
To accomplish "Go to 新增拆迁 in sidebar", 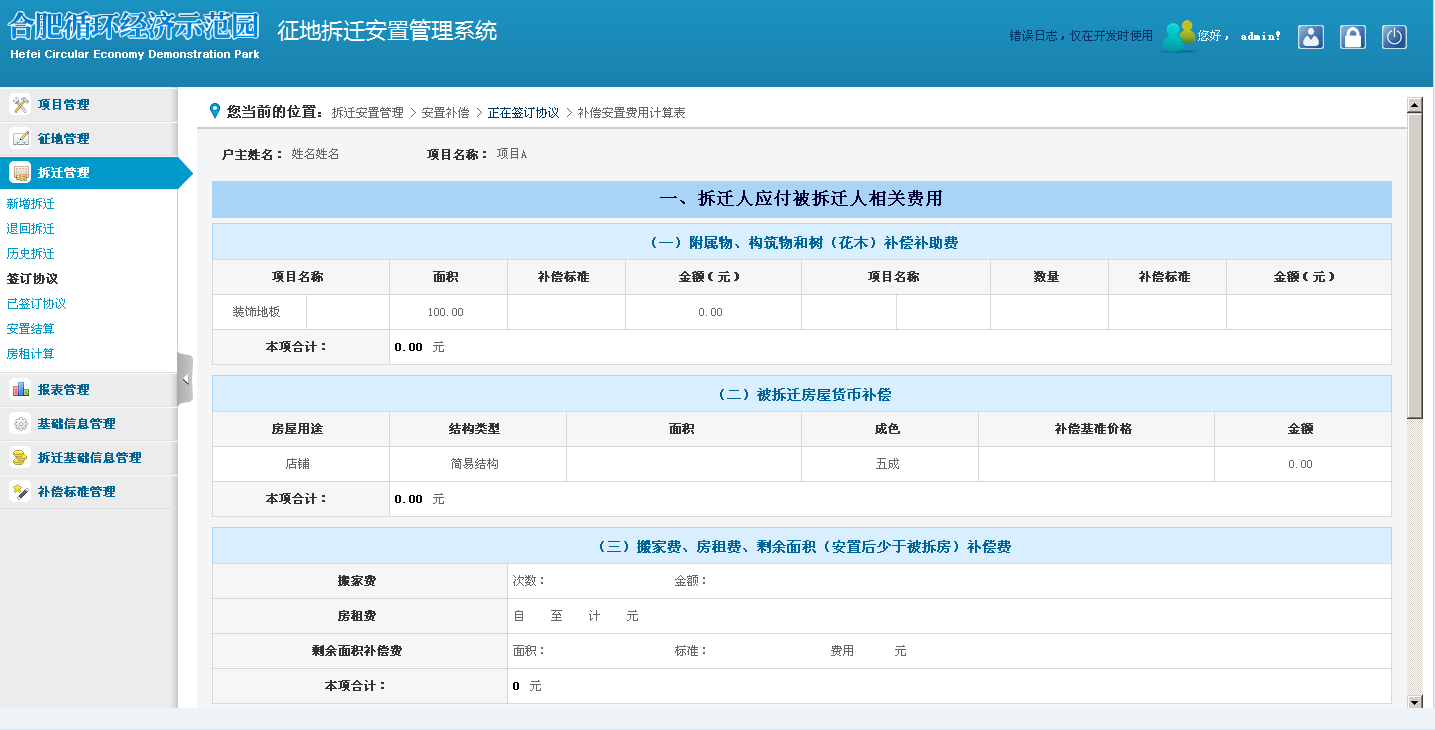I will click(31, 204).
